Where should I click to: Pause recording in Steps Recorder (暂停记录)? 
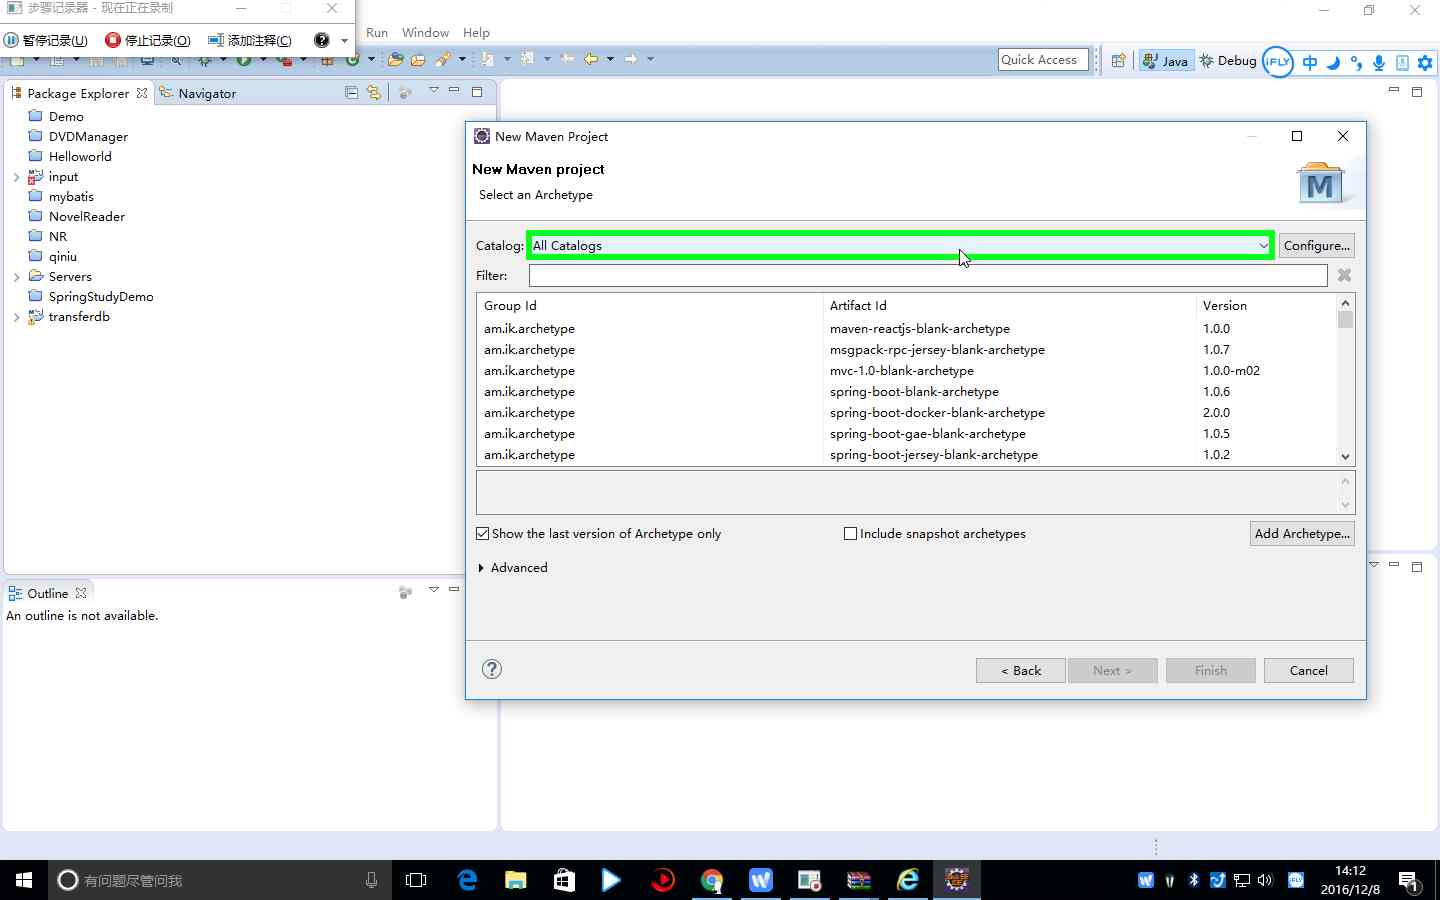coord(45,40)
